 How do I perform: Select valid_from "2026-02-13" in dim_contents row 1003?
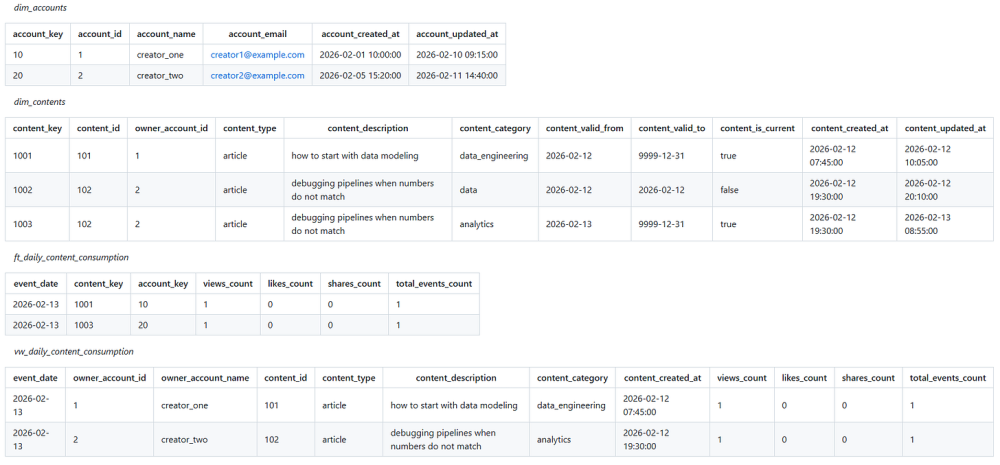click(x=568, y=224)
